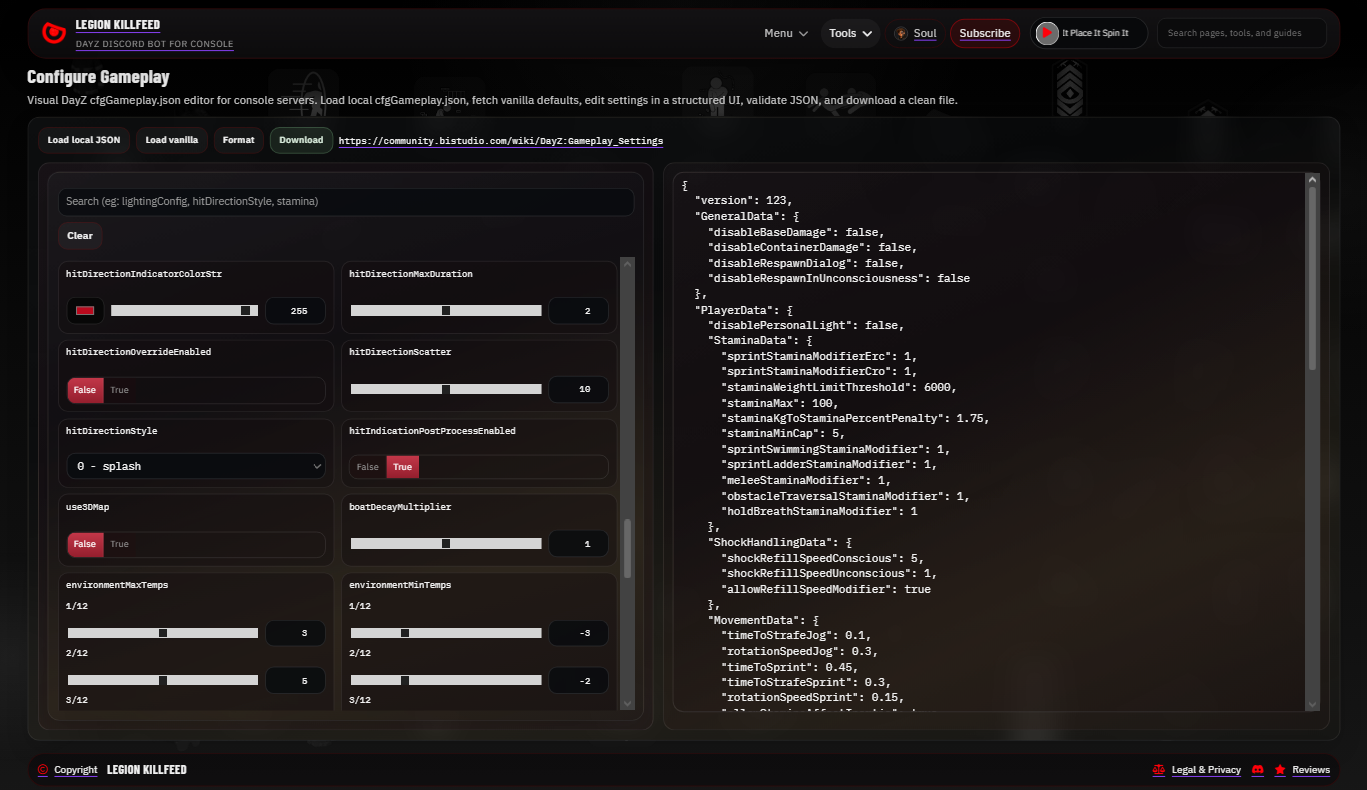Click the "allowRefillSpeedModifier": true line
The height and width of the screenshot is (790, 1367).
pos(825,589)
